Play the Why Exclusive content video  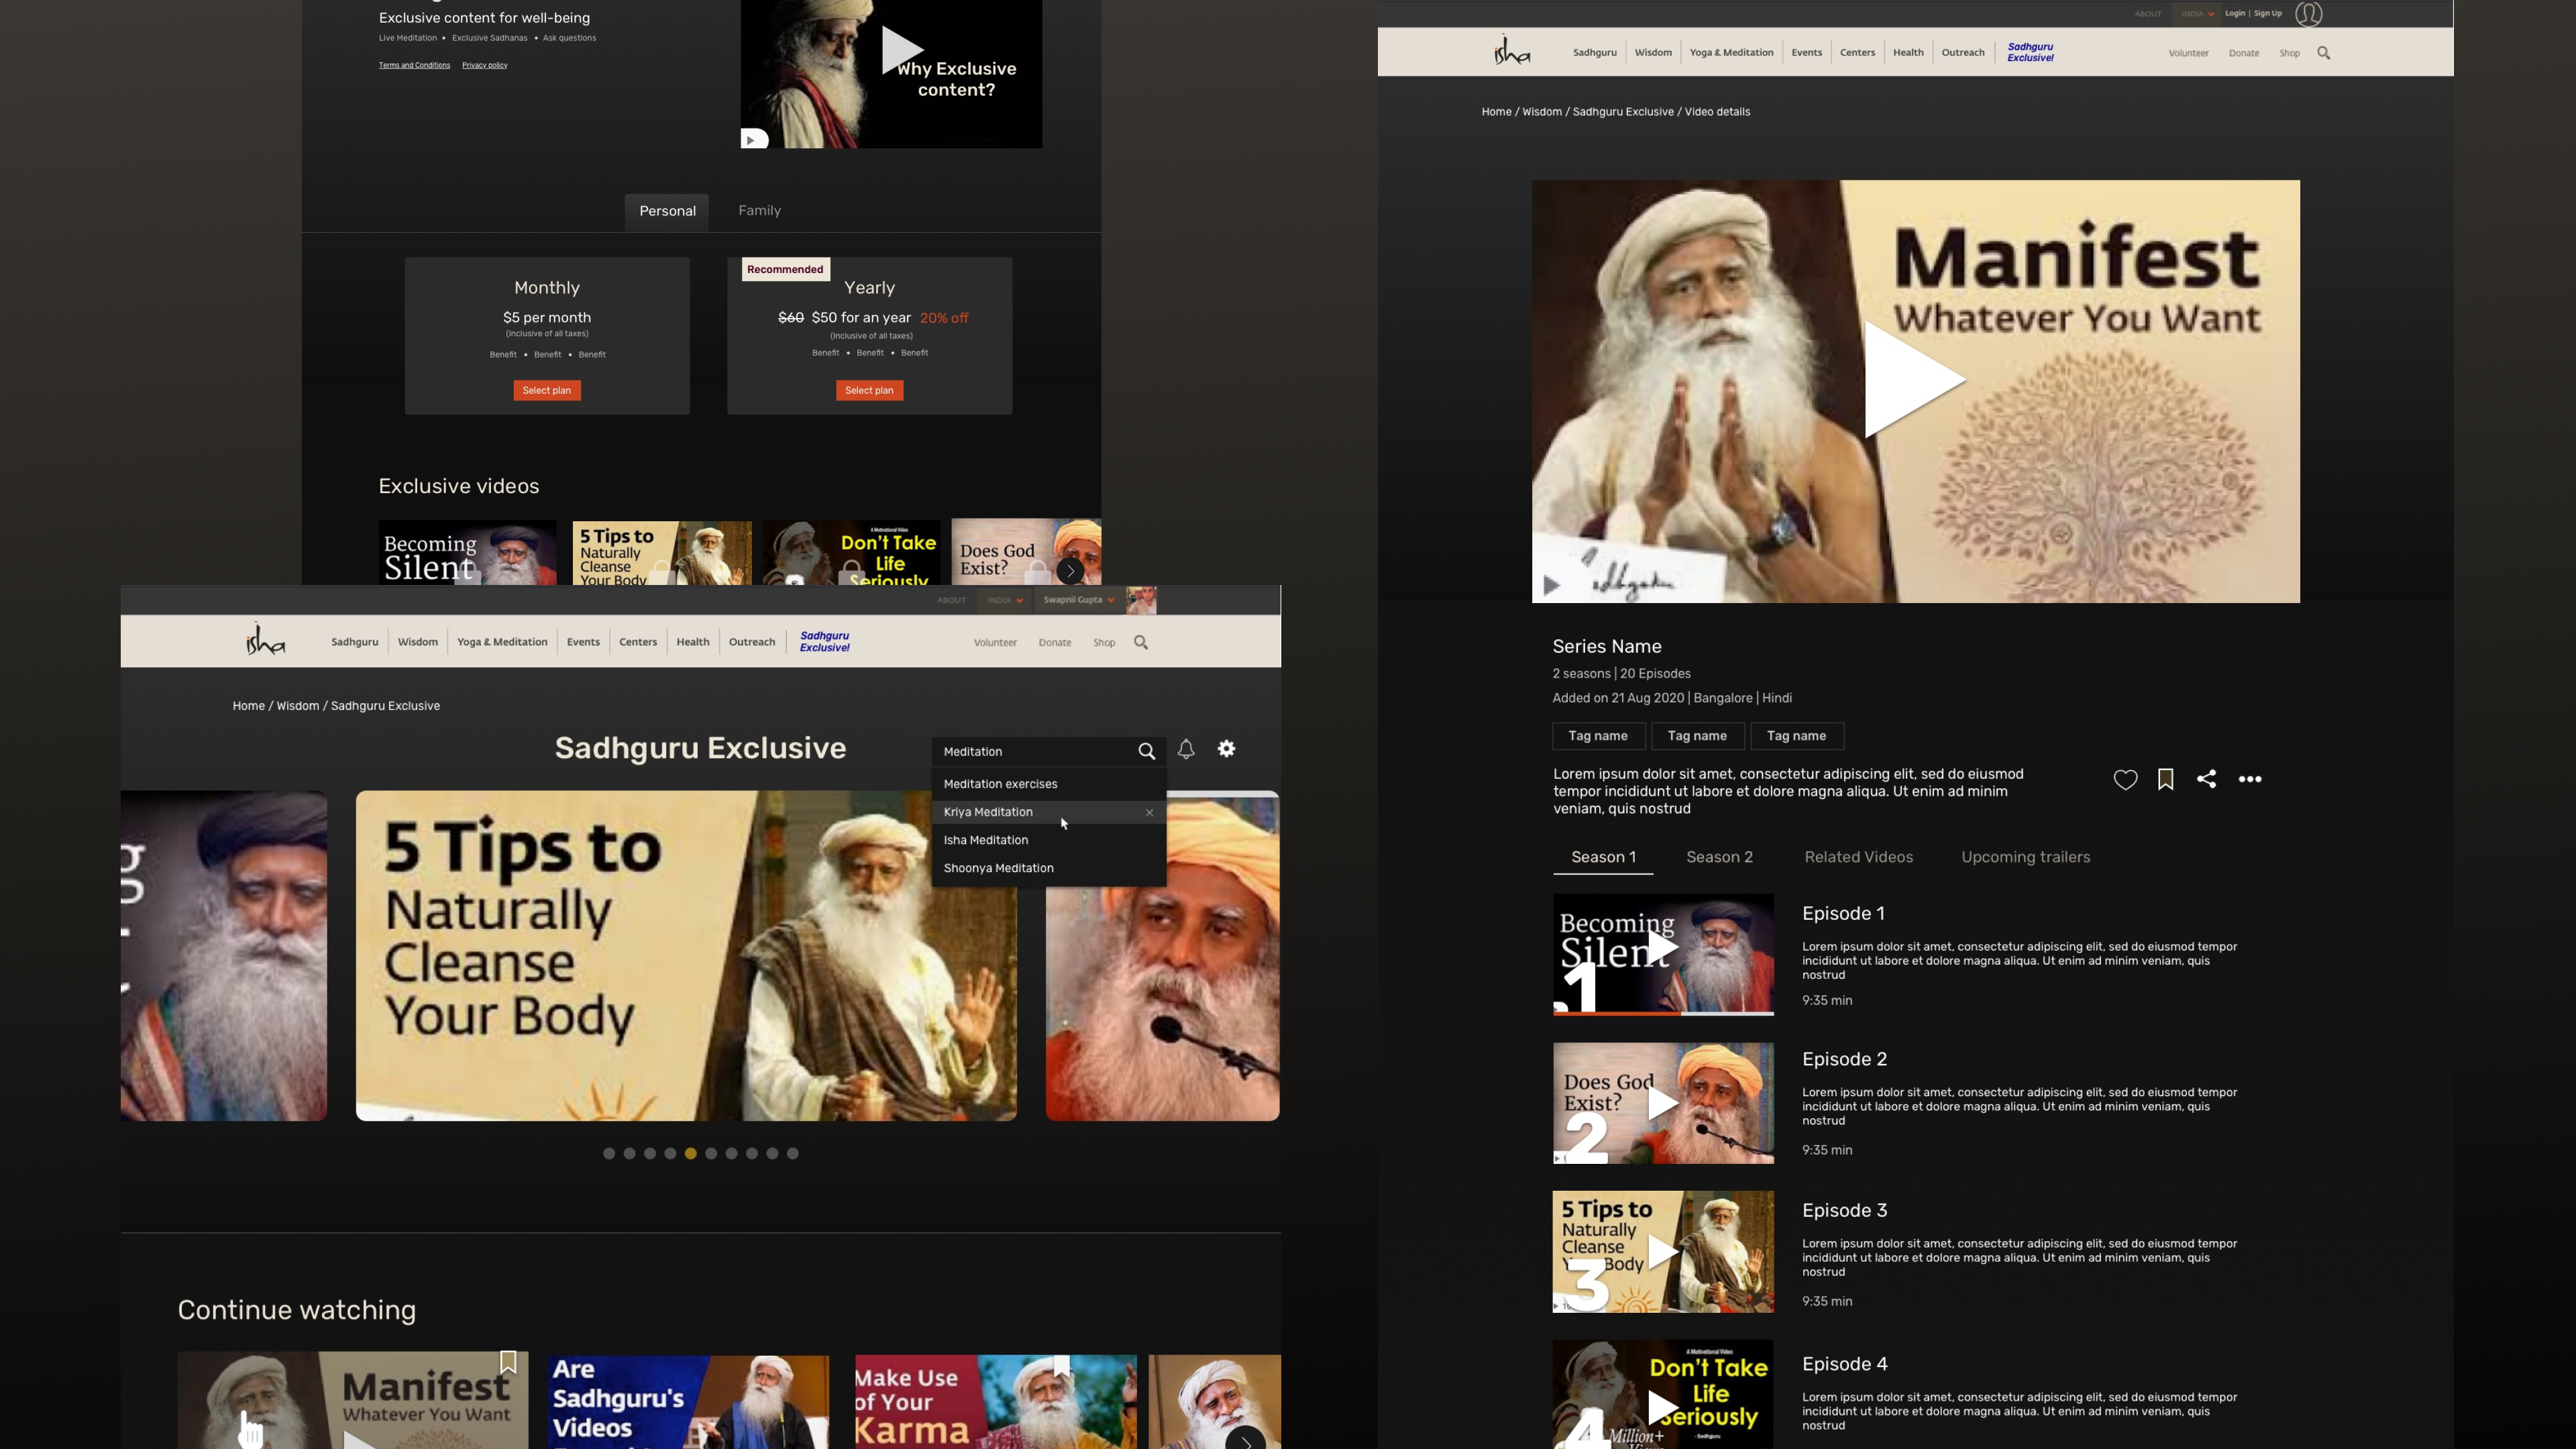coord(901,50)
